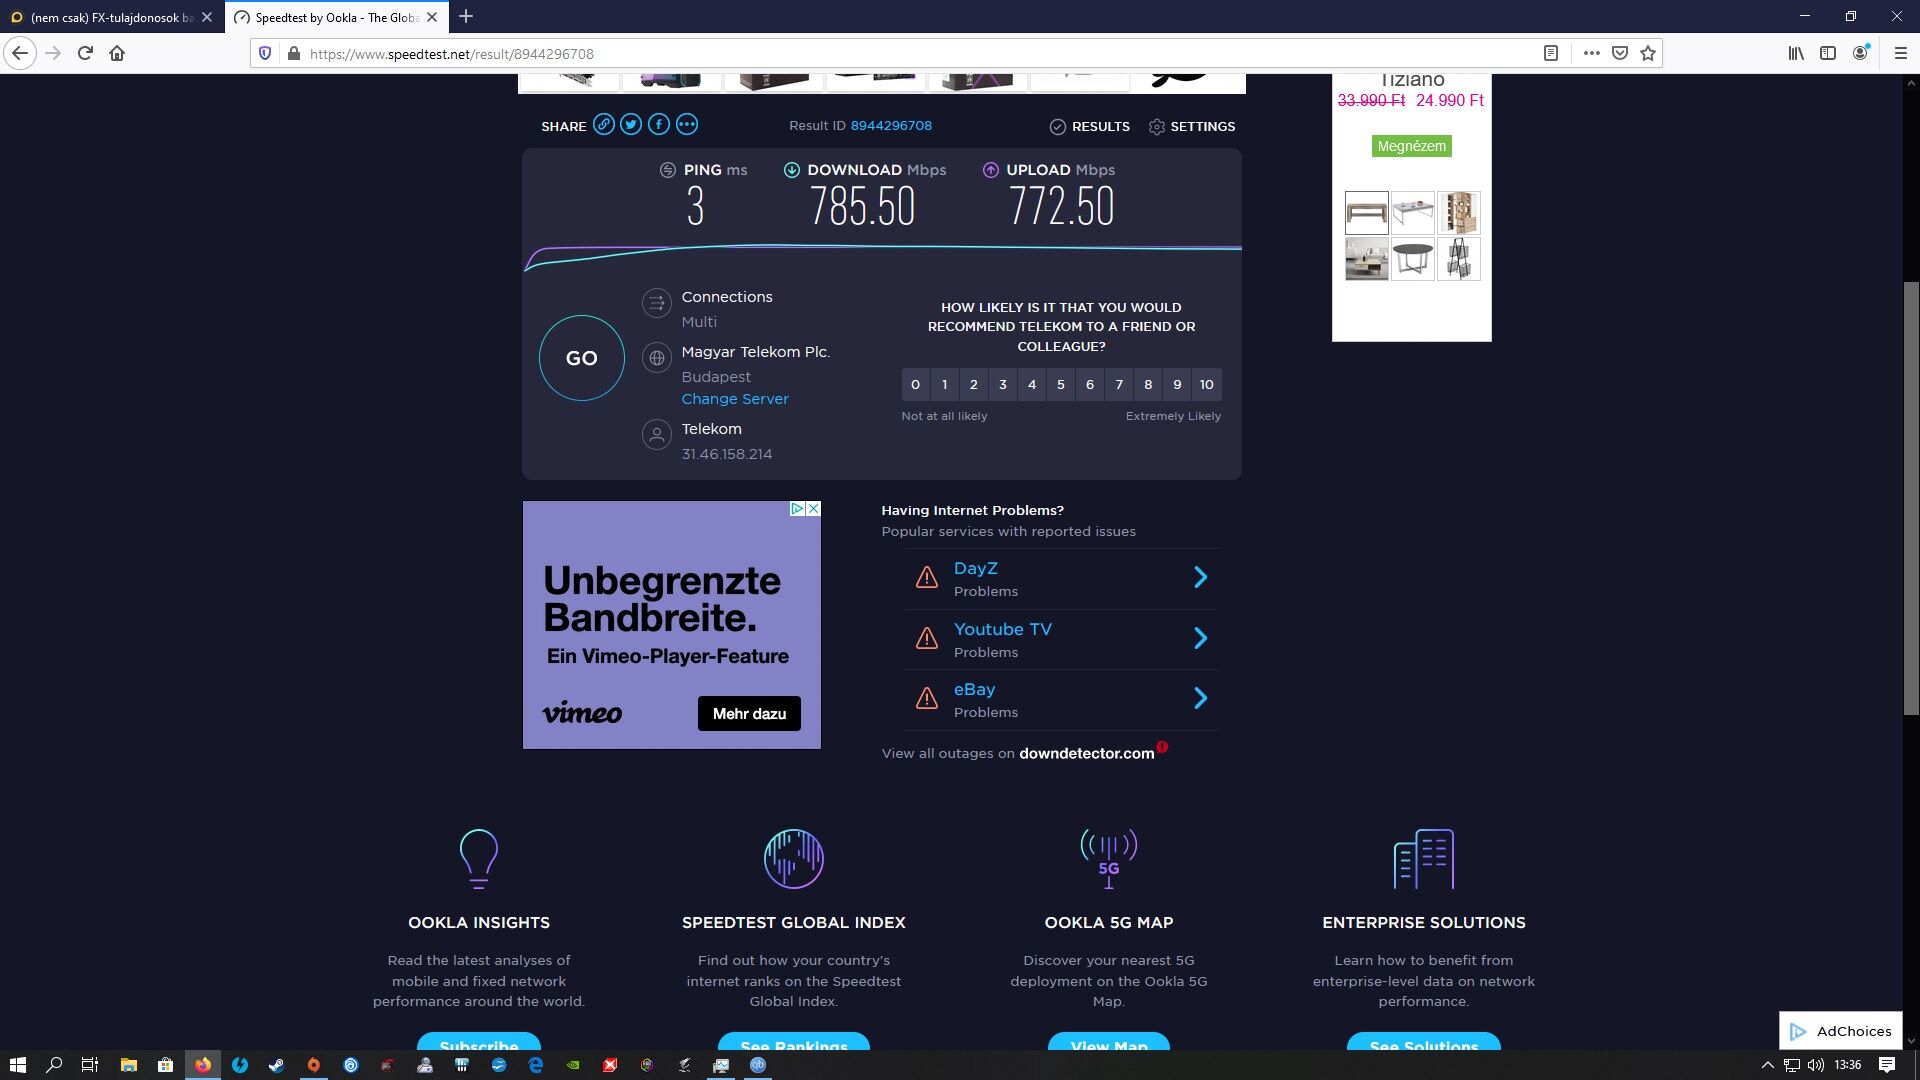Open Windows Start menu

17,1065
